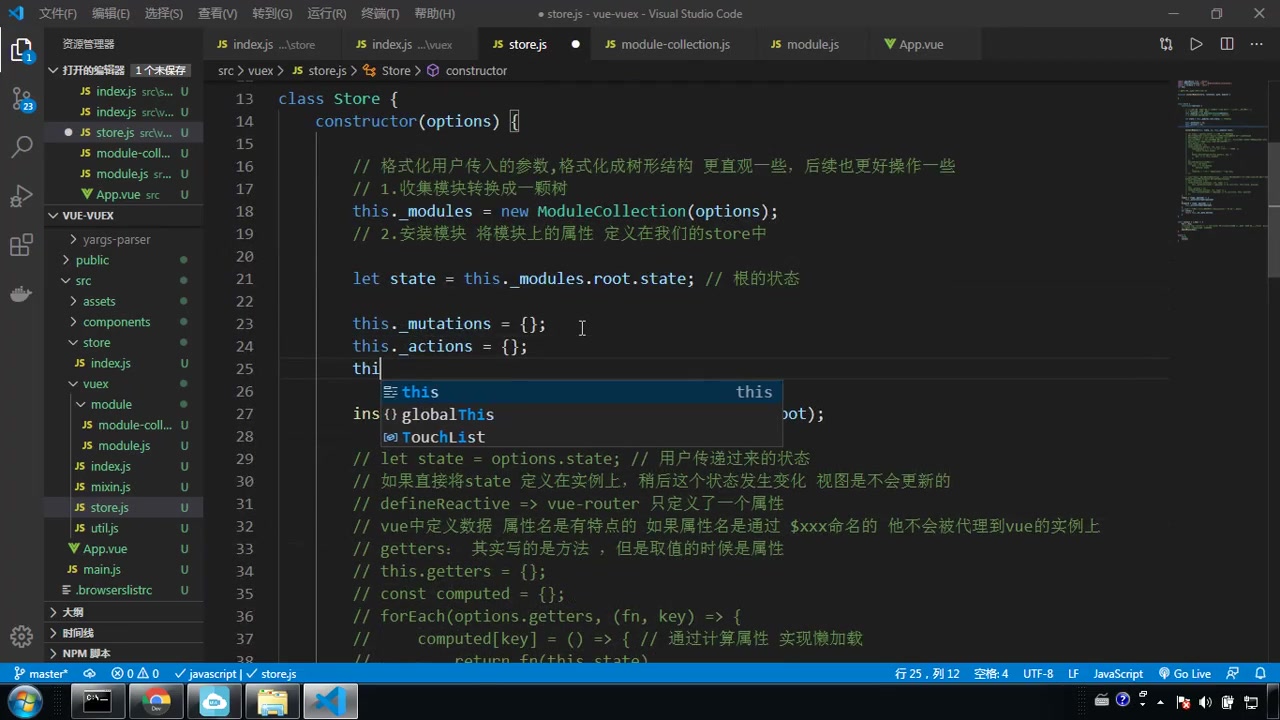Expand the Outline (大纲) section
The height and width of the screenshot is (720, 1280).
click(125, 612)
